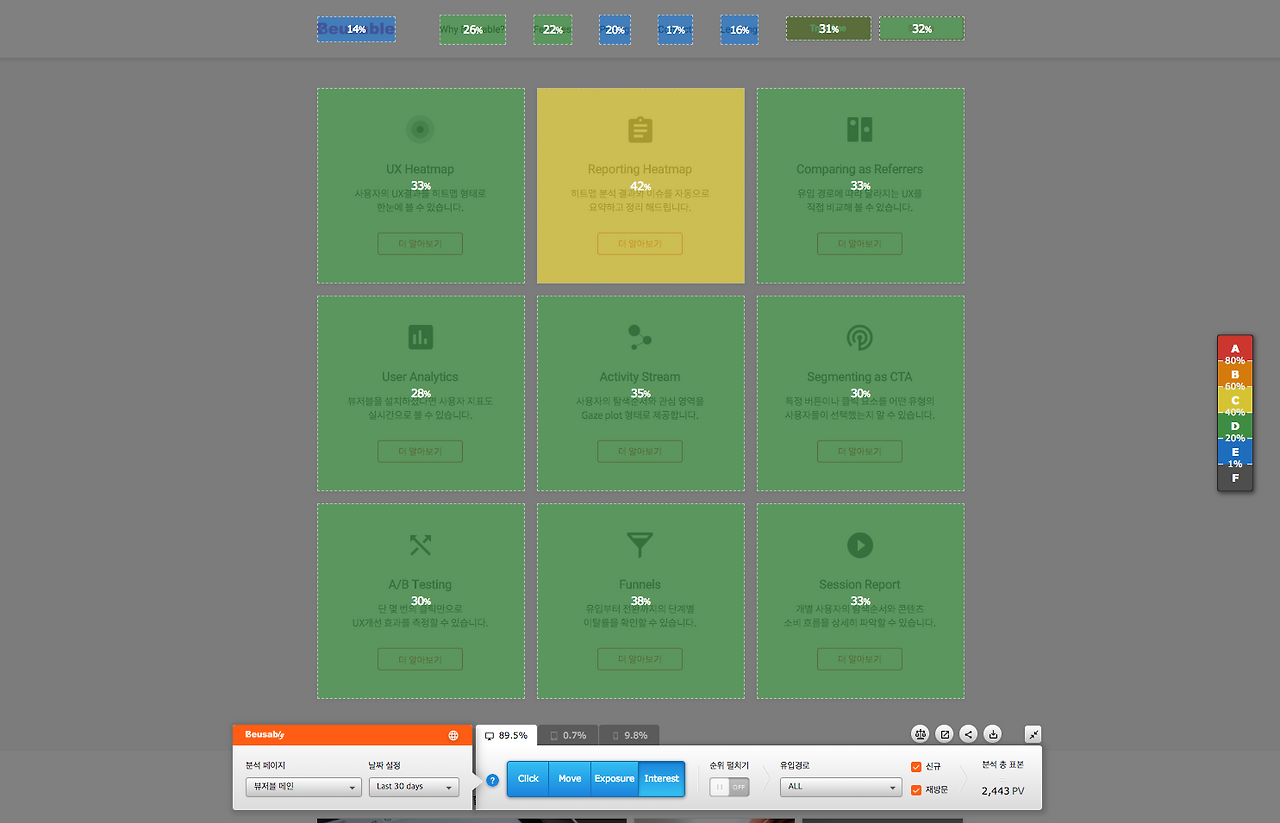Viewport: 1280px width, 823px height.
Task: Click the Session Report play icon
Action: coord(860,545)
